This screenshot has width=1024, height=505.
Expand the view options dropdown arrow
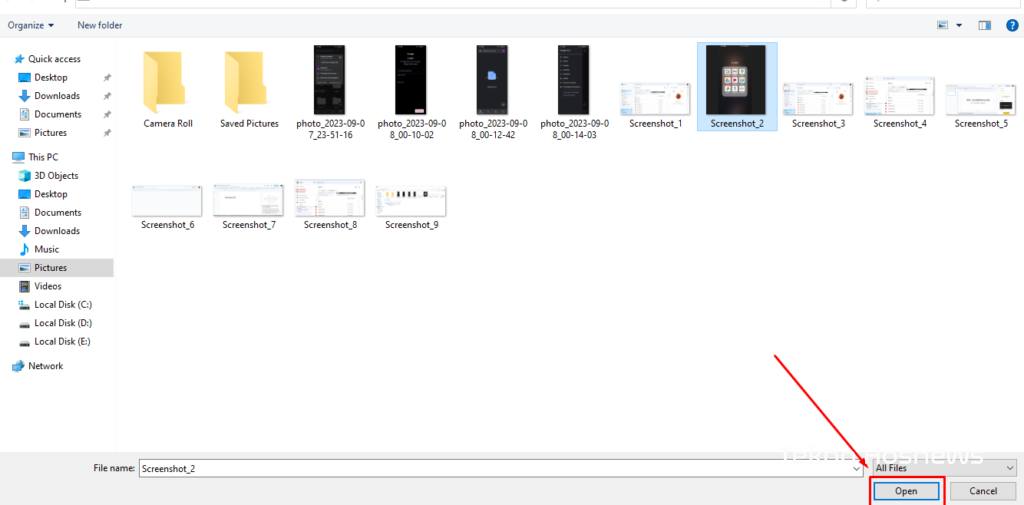point(959,25)
